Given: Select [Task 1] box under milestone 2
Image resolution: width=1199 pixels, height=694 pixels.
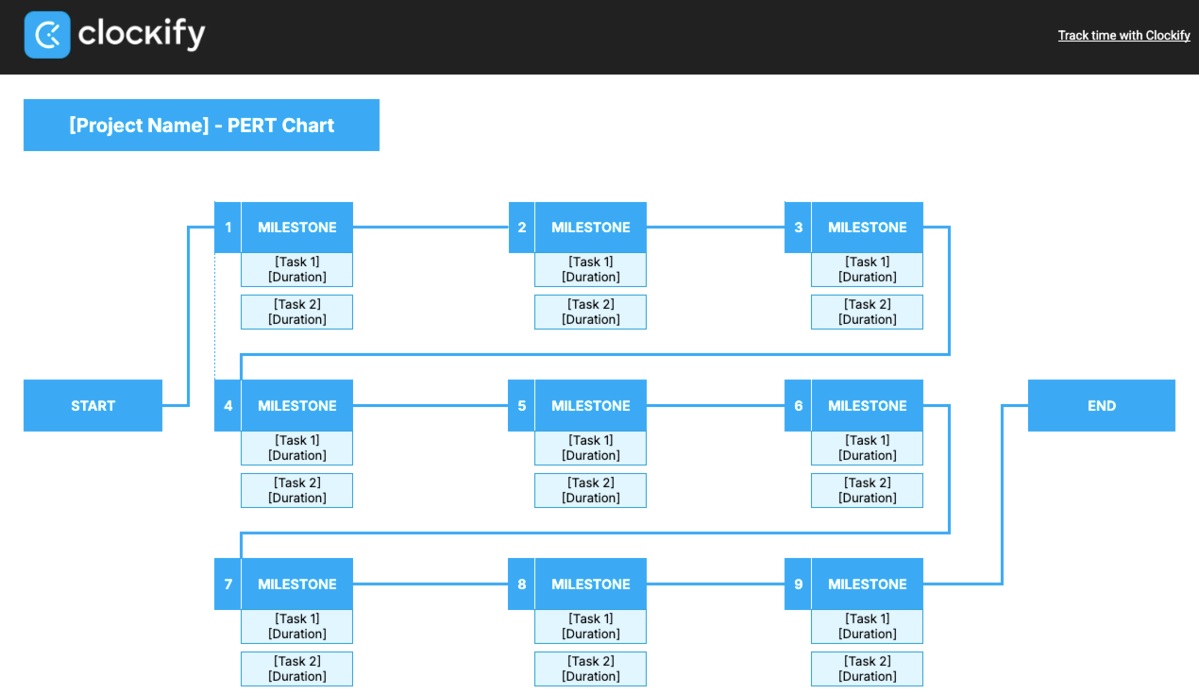Looking at the screenshot, I should click(590, 270).
